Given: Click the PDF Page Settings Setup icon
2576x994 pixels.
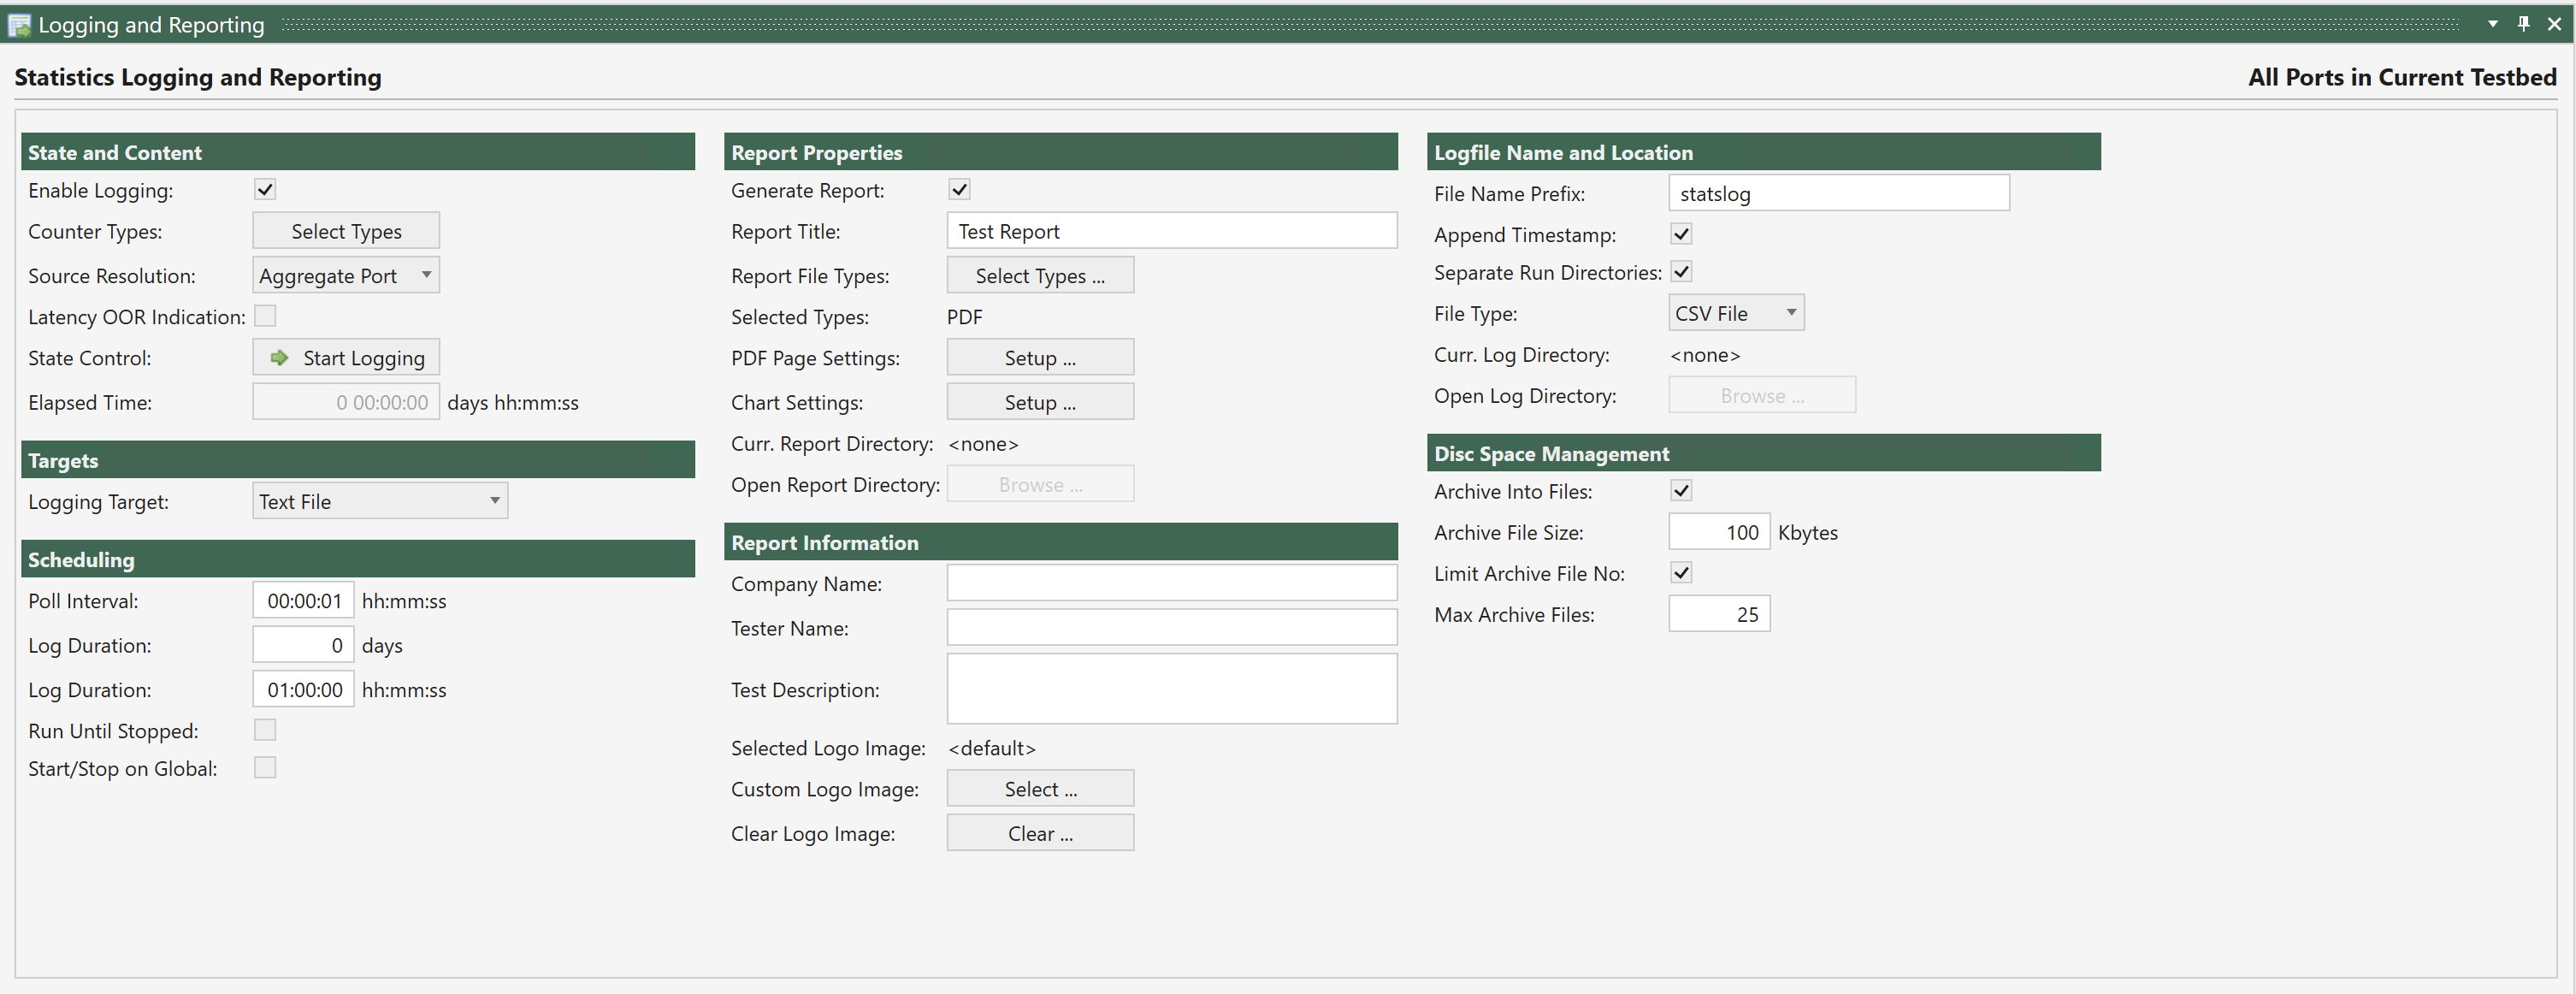Looking at the screenshot, I should (x=1038, y=358).
